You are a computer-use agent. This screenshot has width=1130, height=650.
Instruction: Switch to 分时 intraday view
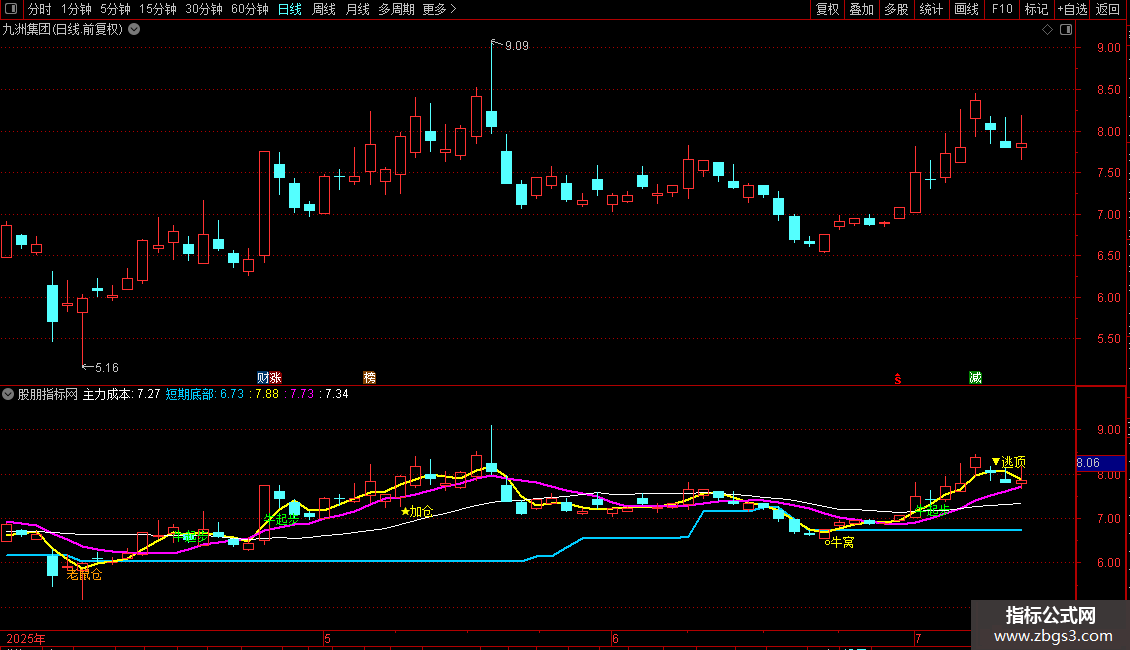pos(40,9)
